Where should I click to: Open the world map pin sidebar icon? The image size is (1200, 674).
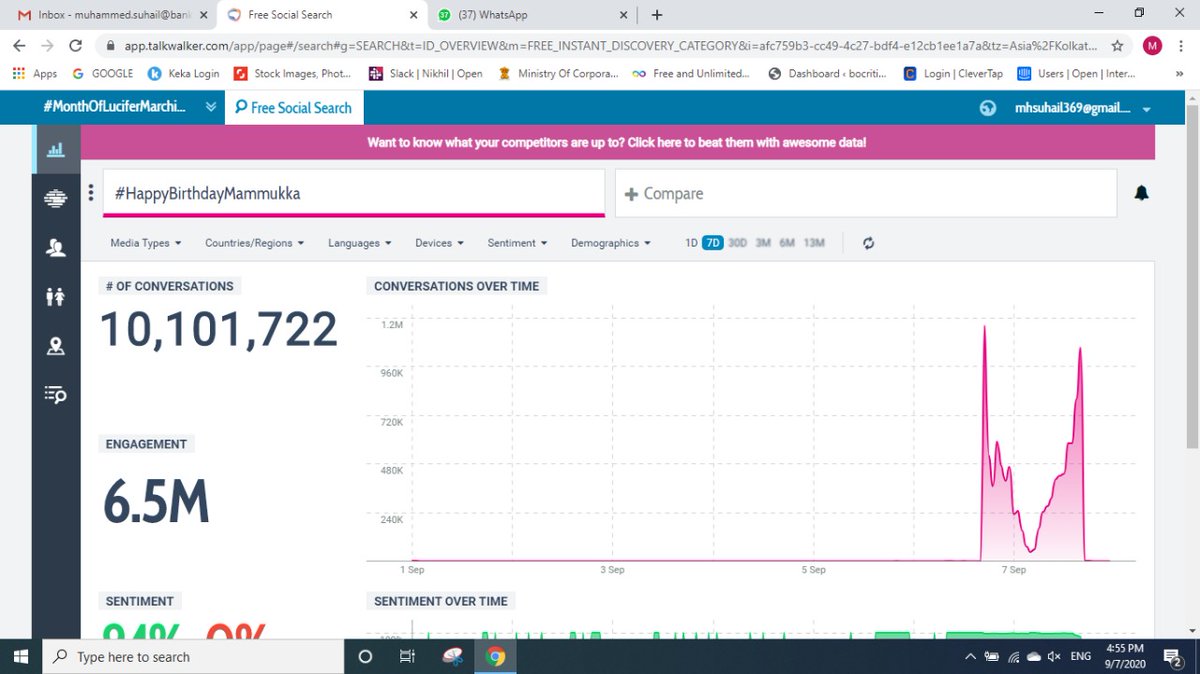click(55, 346)
